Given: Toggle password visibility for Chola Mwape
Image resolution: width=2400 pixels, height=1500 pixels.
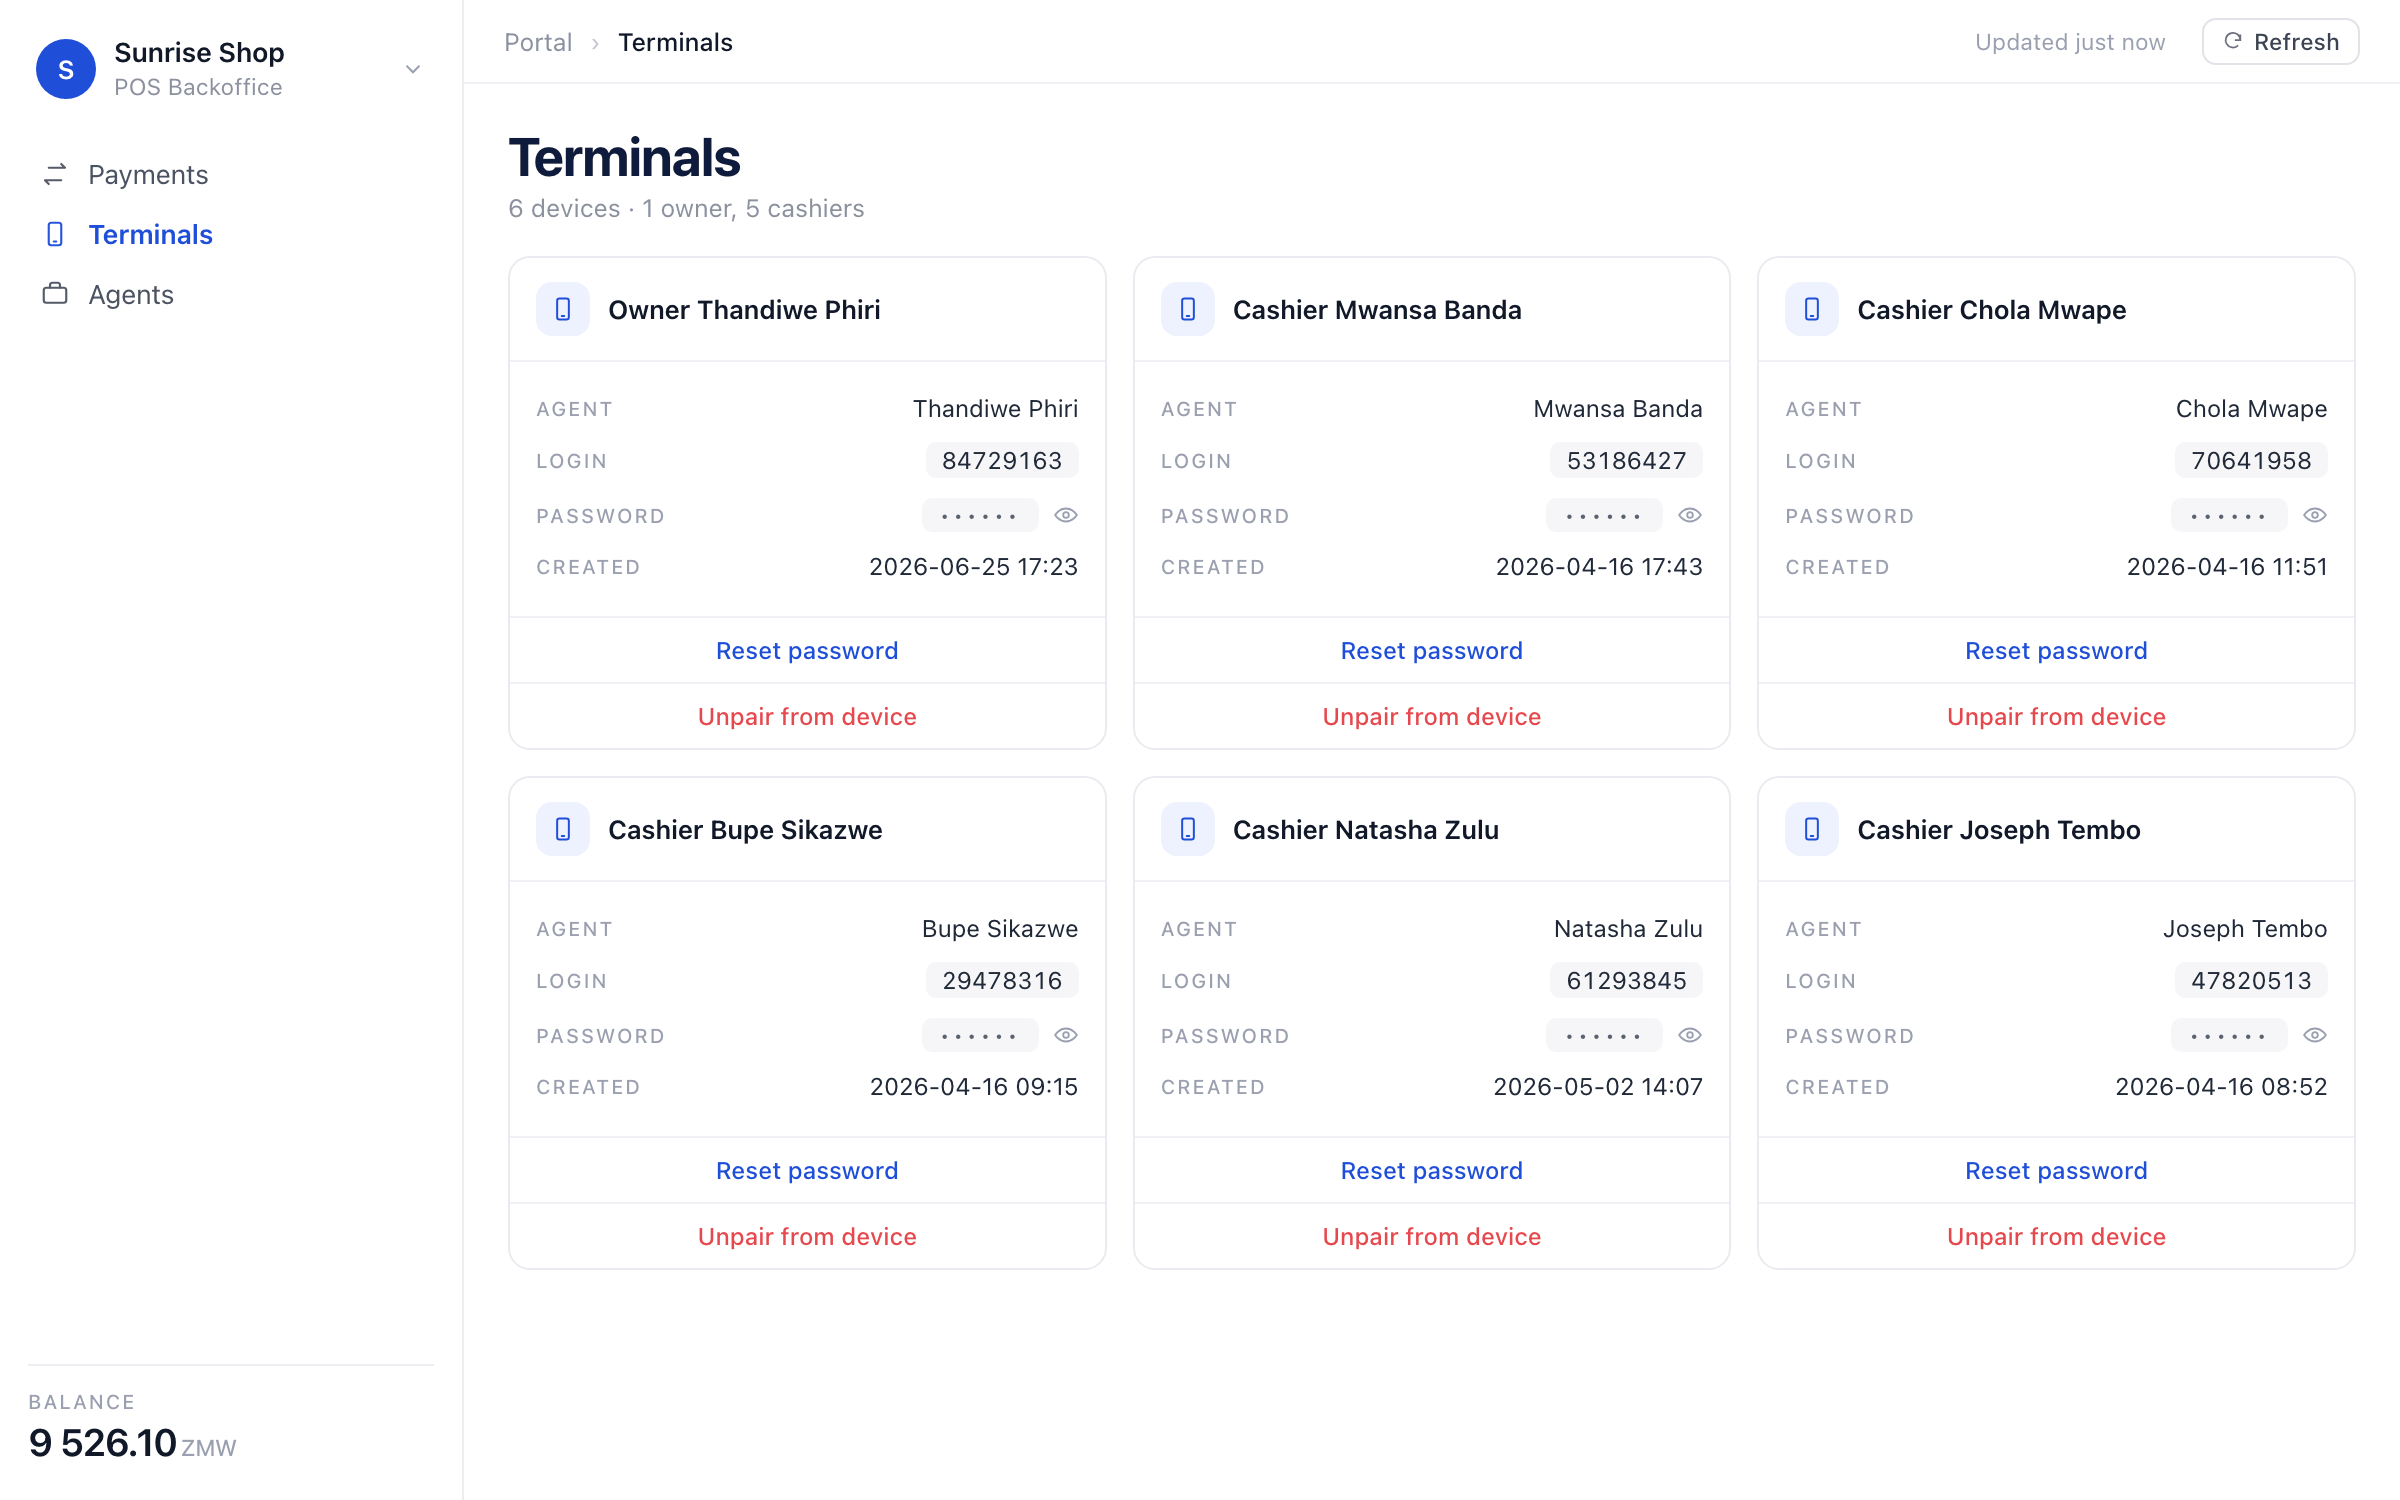Looking at the screenshot, I should [2315, 515].
